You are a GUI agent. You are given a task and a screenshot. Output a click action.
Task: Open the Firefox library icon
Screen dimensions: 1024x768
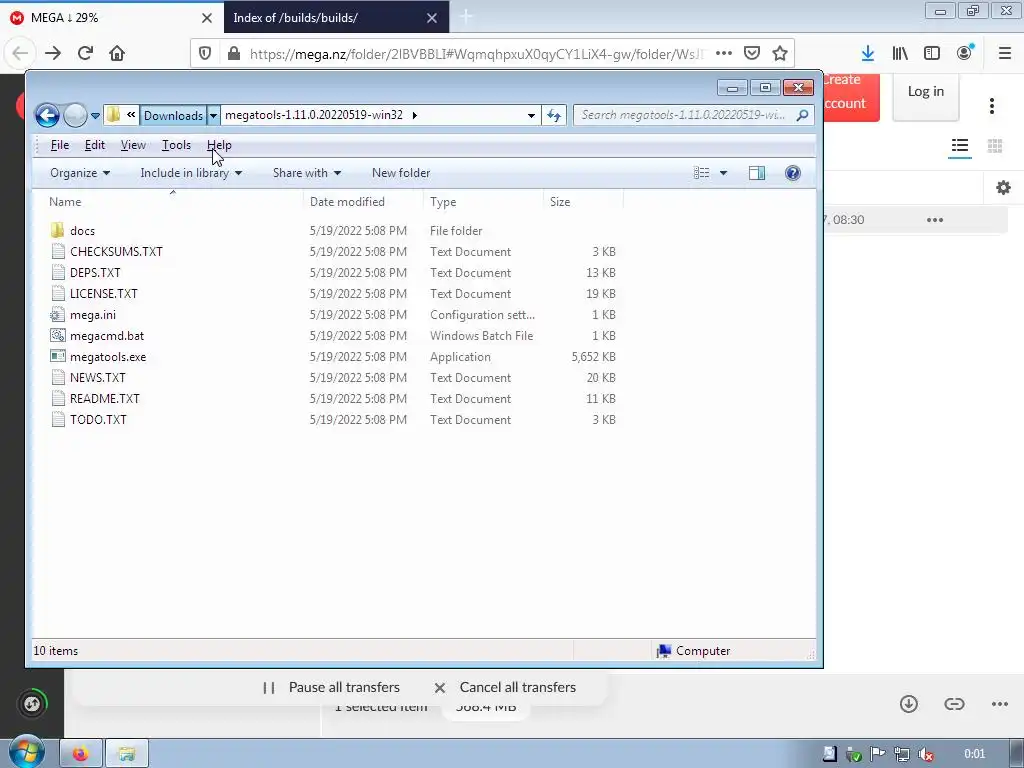900,53
